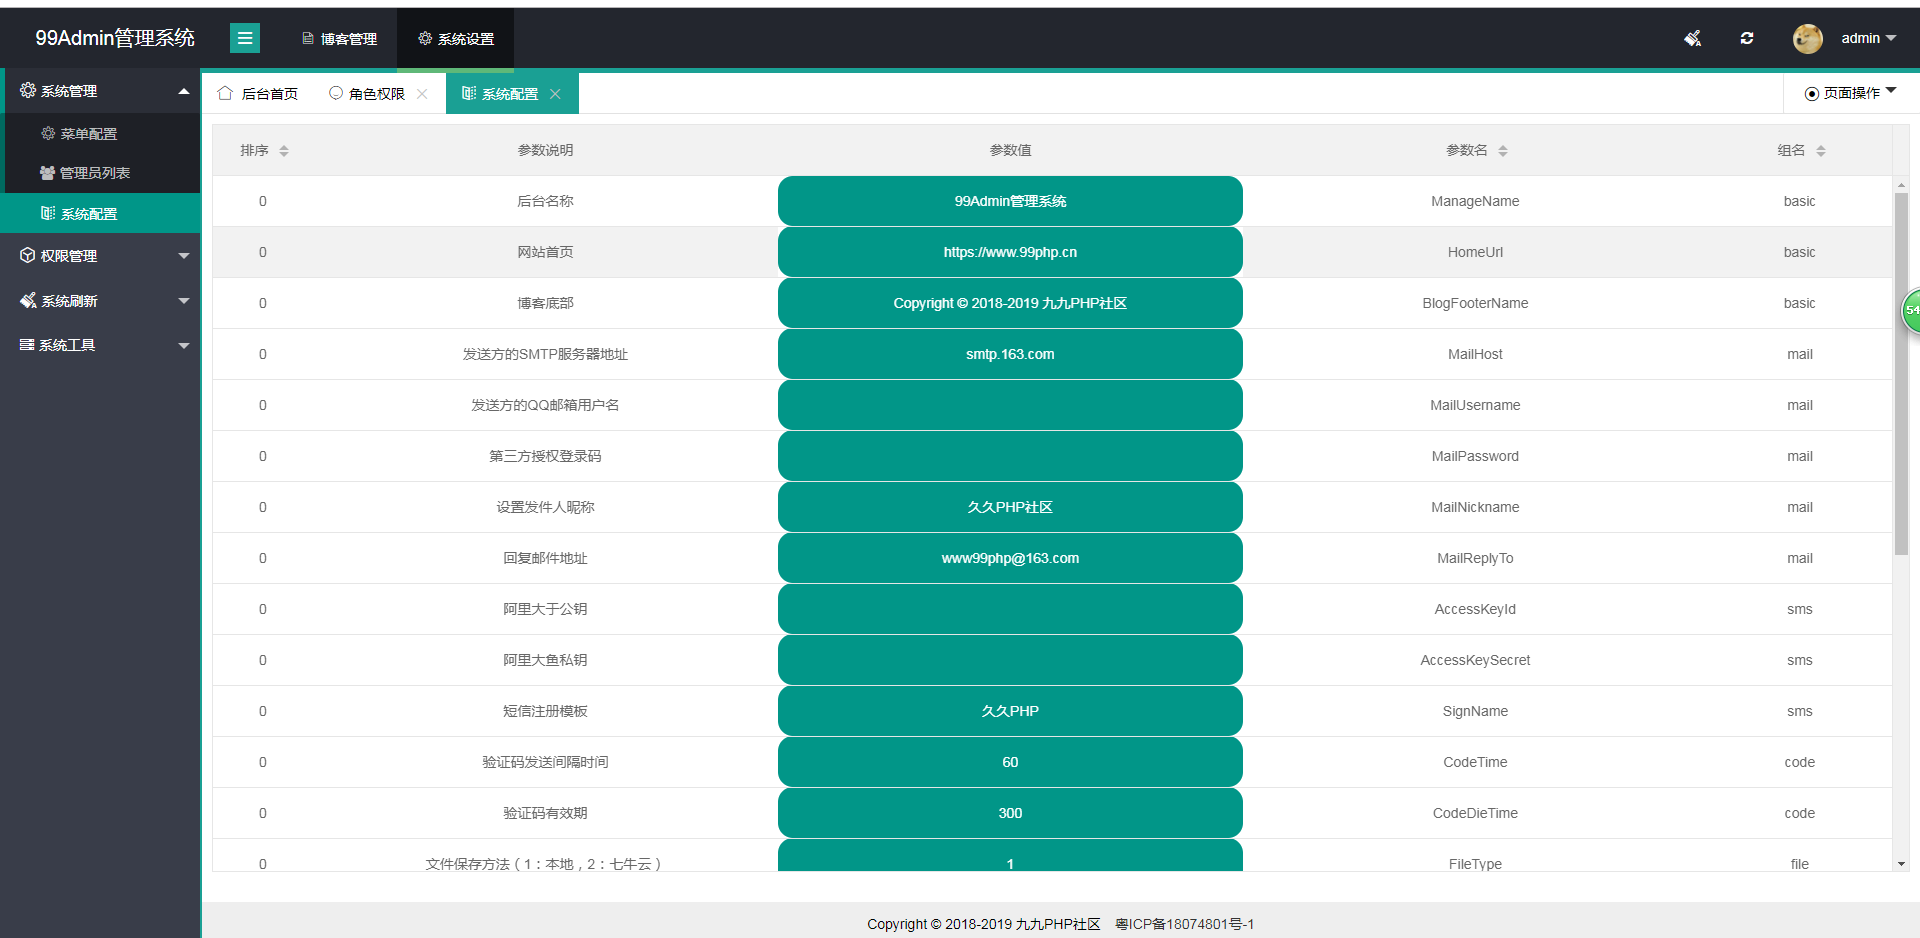Screen dimensions: 1920x938
Task: Open the 页面操作 dropdown
Action: click(x=1850, y=93)
